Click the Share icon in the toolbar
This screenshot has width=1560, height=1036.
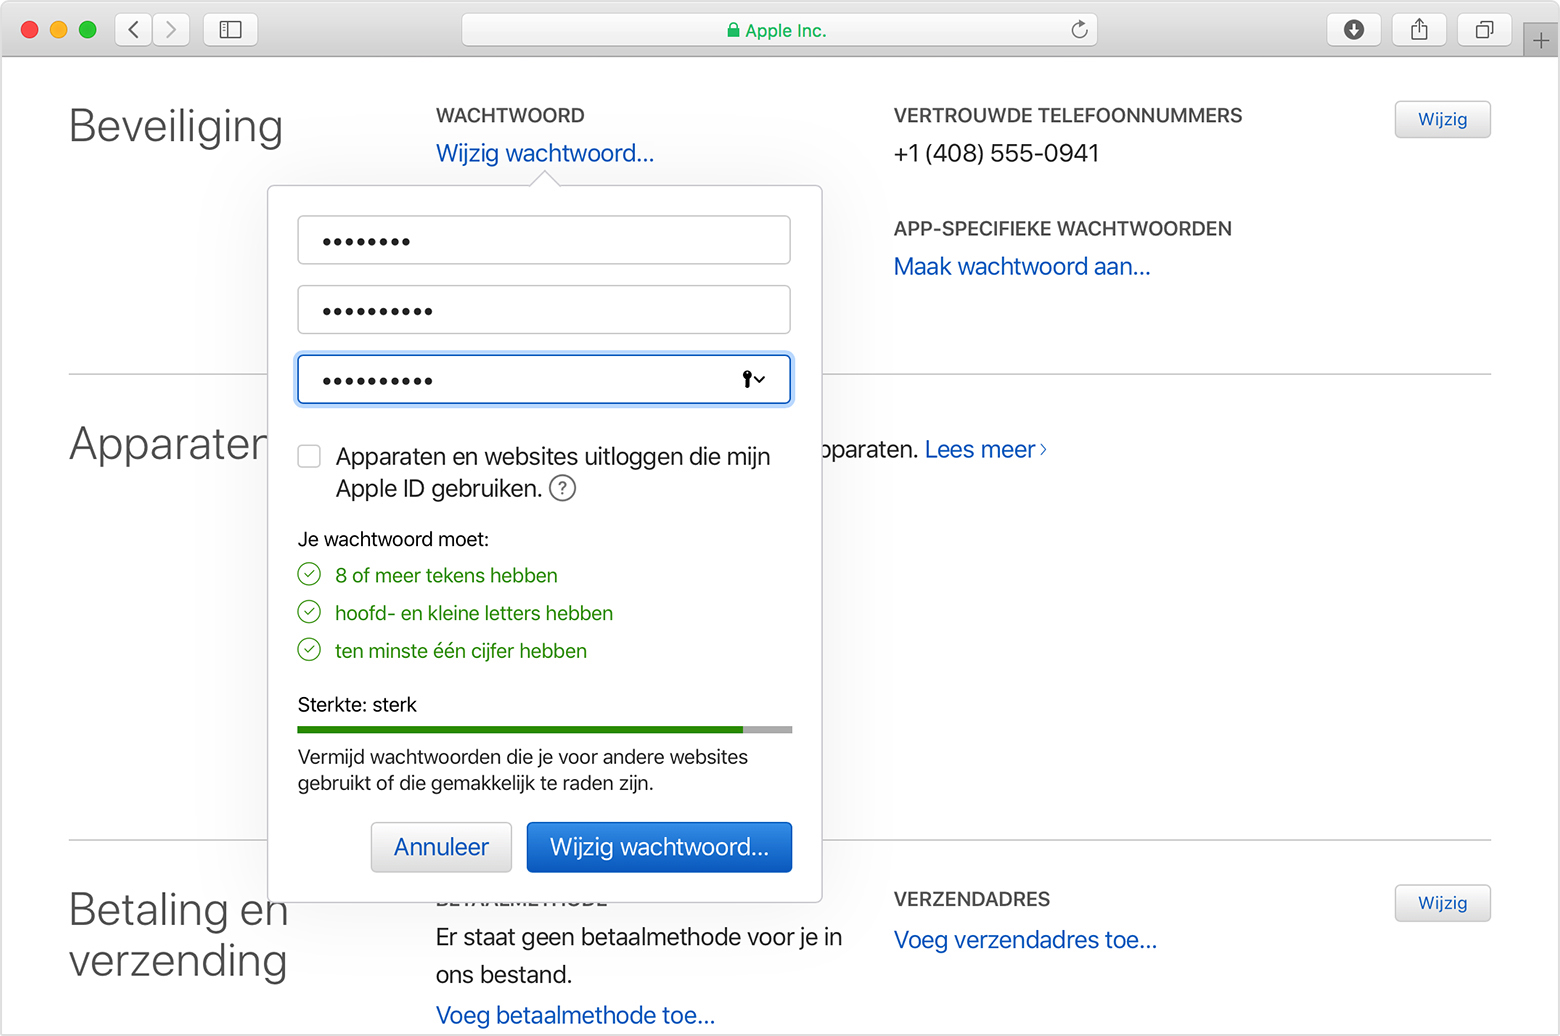coord(1419,30)
